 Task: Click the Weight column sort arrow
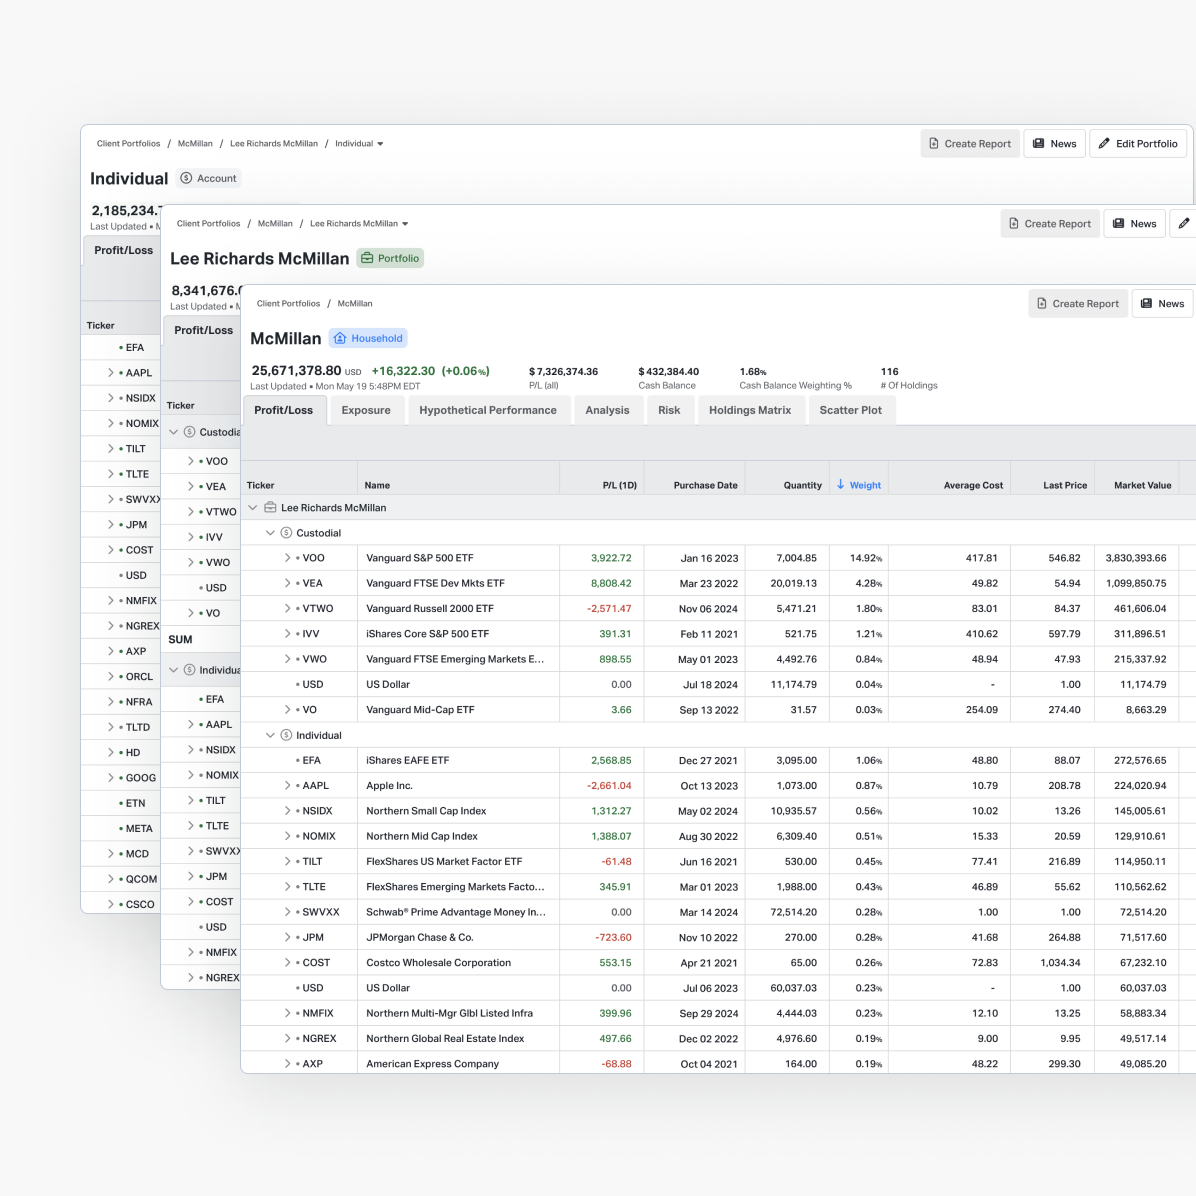841,485
